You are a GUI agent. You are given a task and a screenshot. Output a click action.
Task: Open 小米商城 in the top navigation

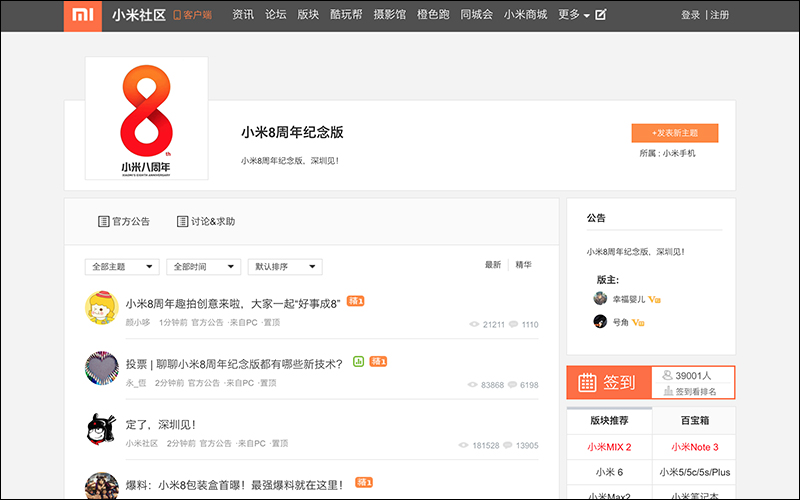coord(526,15)
